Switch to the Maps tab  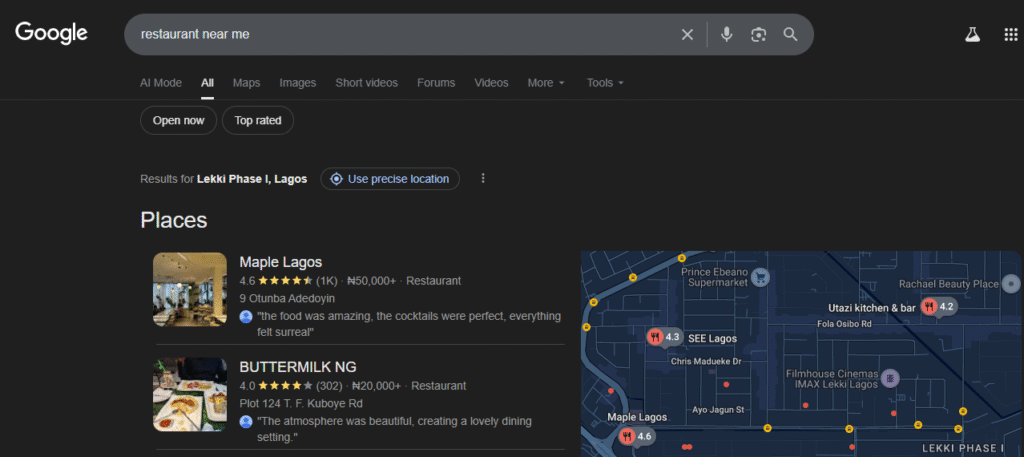[x=246, y=83]
